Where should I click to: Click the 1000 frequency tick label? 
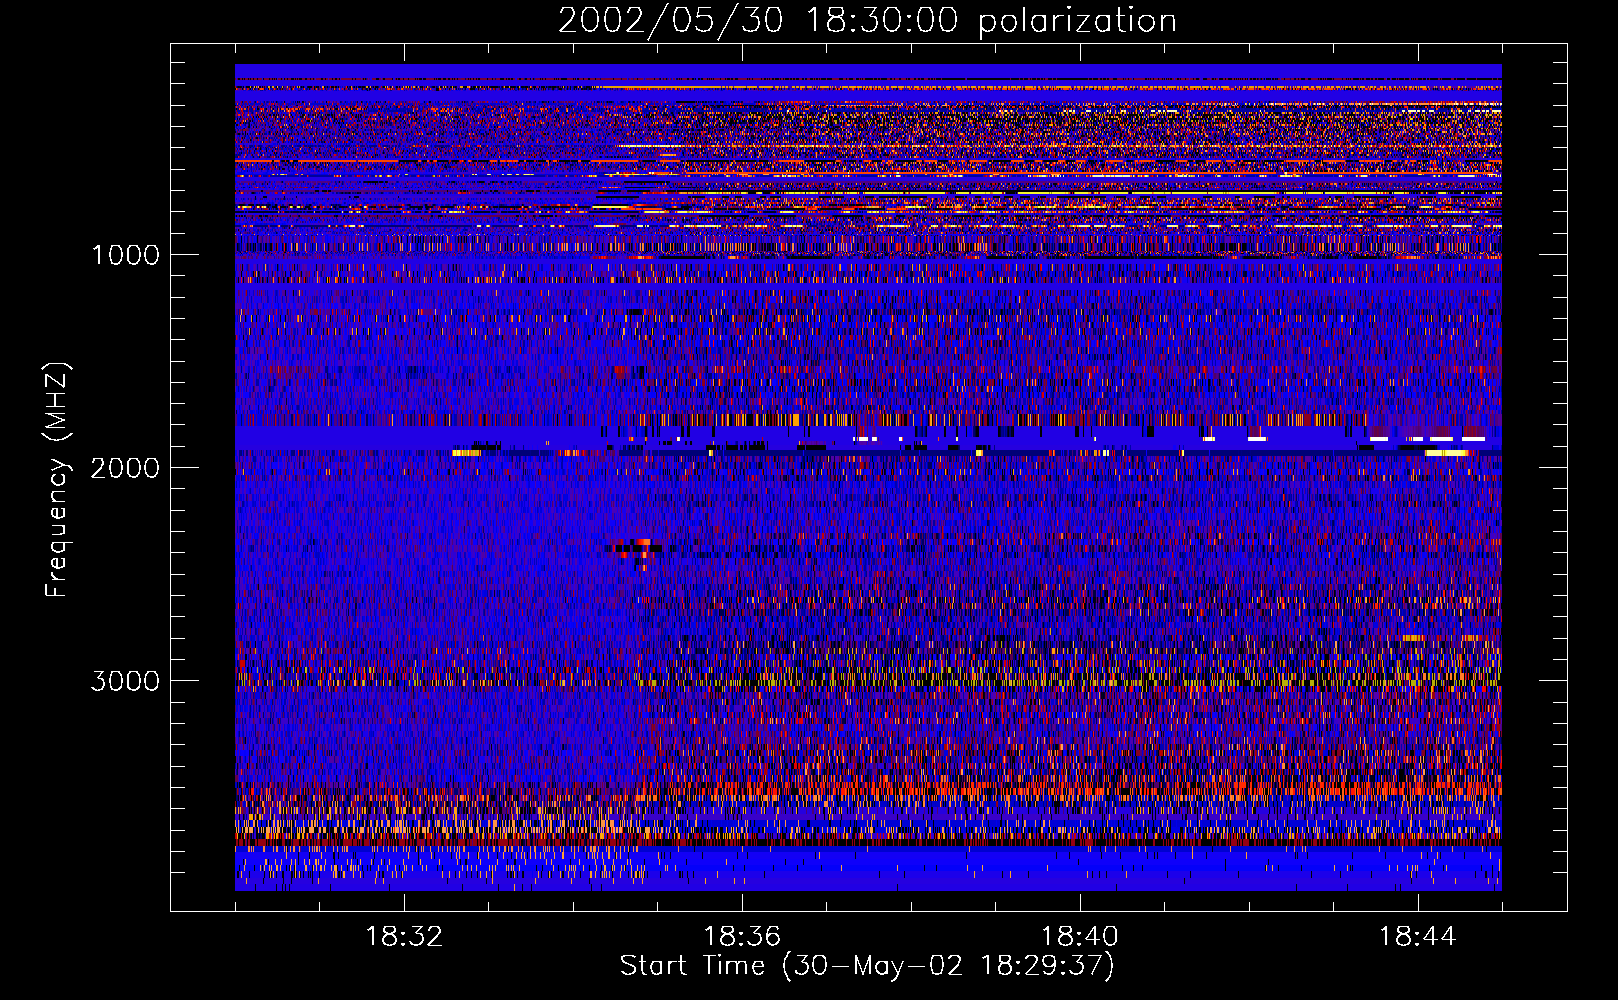click(125, 255)
